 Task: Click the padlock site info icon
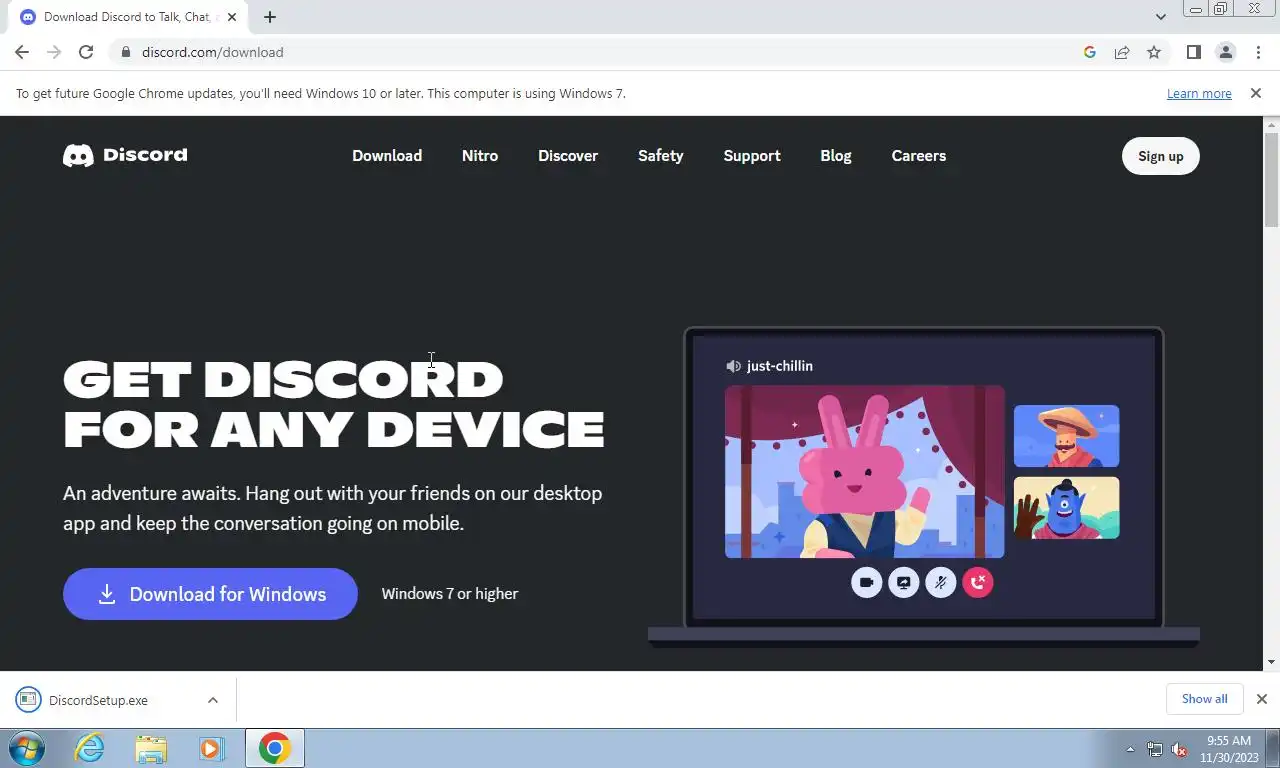[x=125, y=52]
